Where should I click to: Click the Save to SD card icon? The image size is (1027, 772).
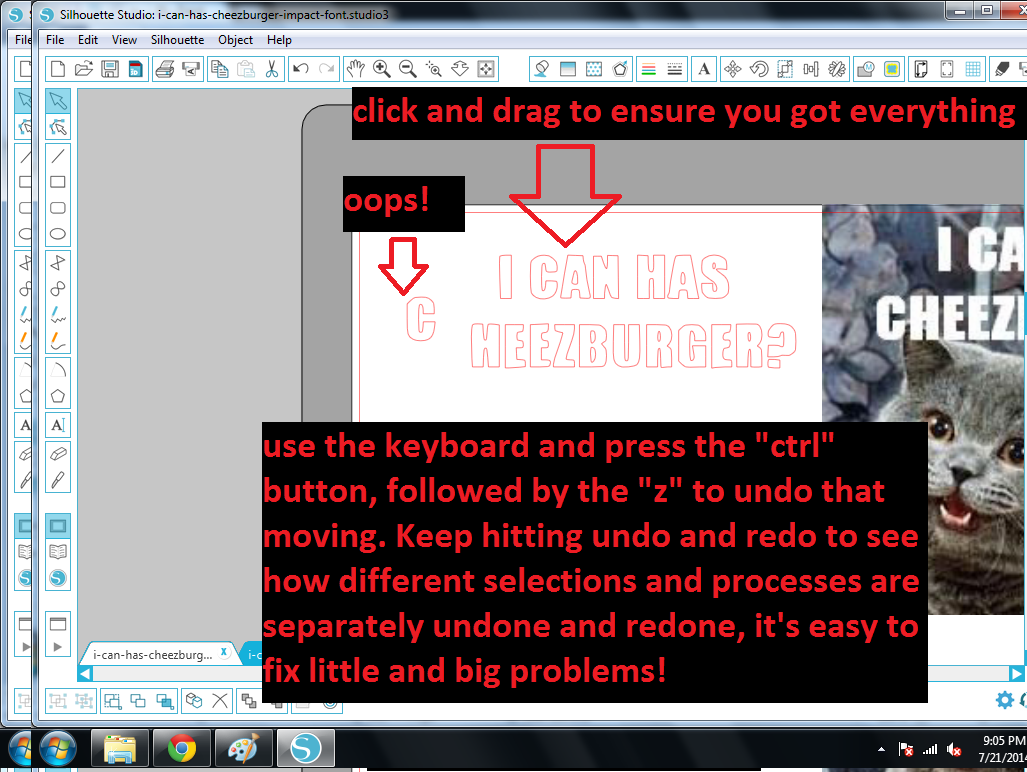(136, 69)
